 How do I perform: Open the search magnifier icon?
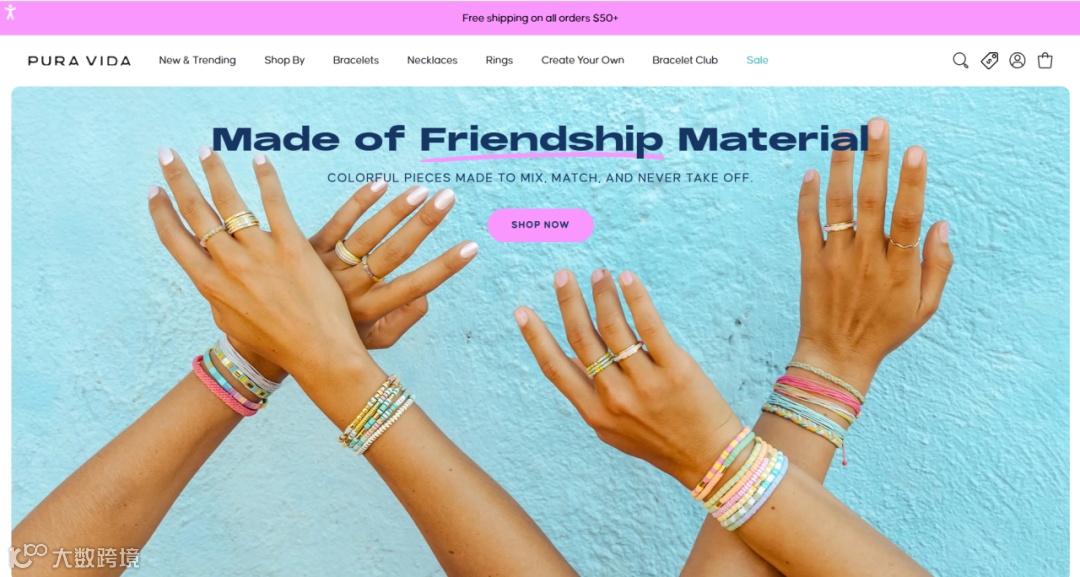coord(960,61)
